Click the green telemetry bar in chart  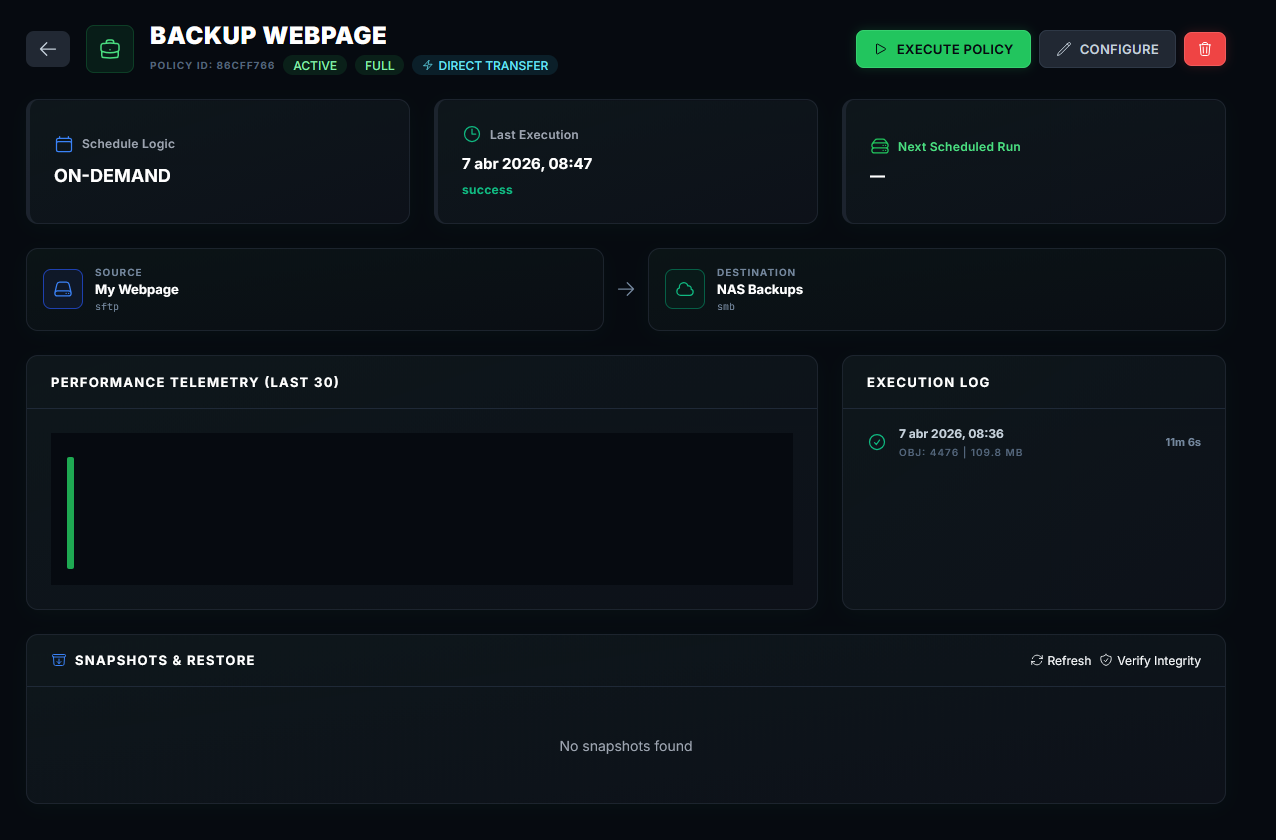tap(70, 513)
